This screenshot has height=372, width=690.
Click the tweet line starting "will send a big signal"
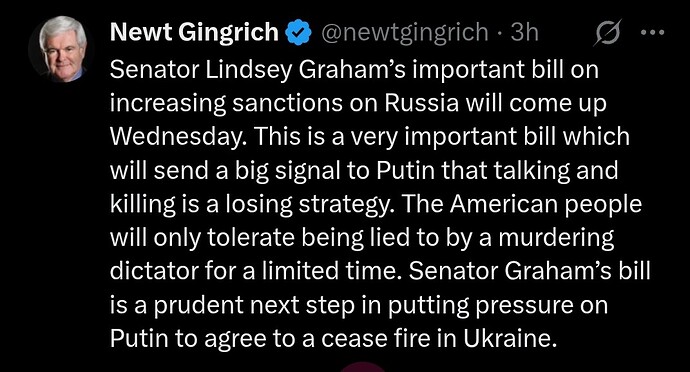363,171
